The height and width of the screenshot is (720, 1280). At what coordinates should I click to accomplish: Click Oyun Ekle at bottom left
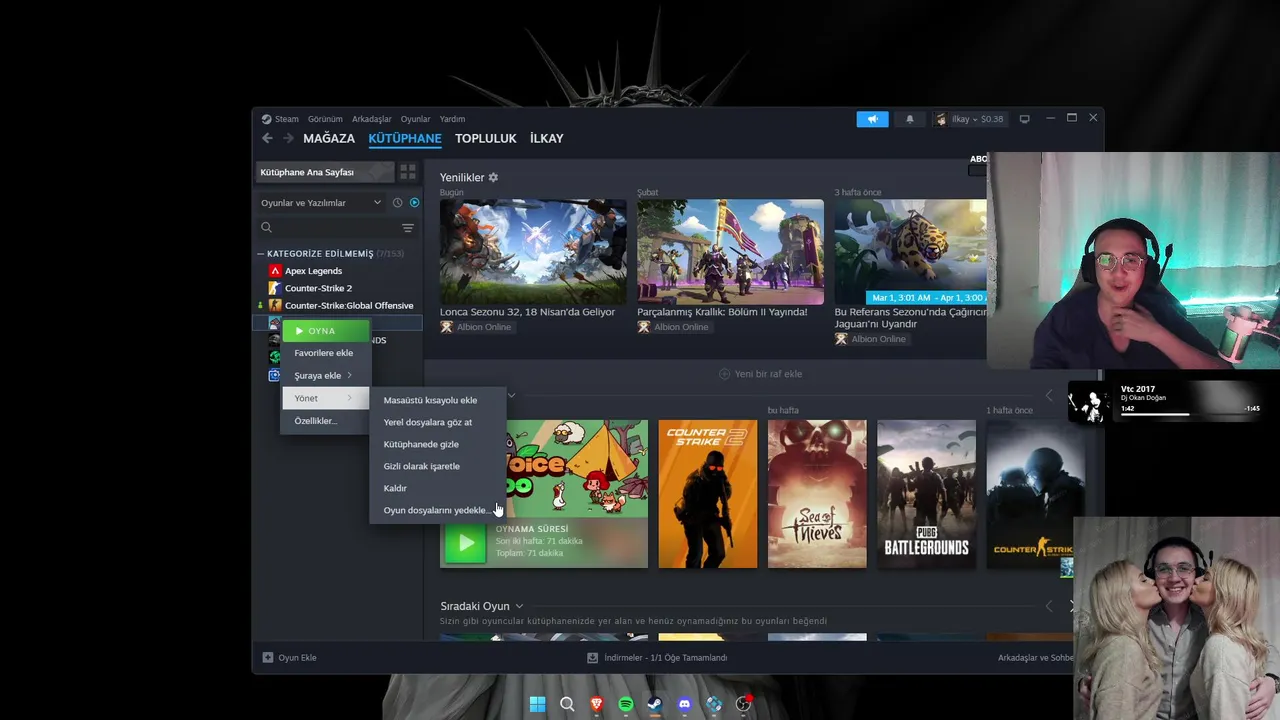tap(289, 658)
